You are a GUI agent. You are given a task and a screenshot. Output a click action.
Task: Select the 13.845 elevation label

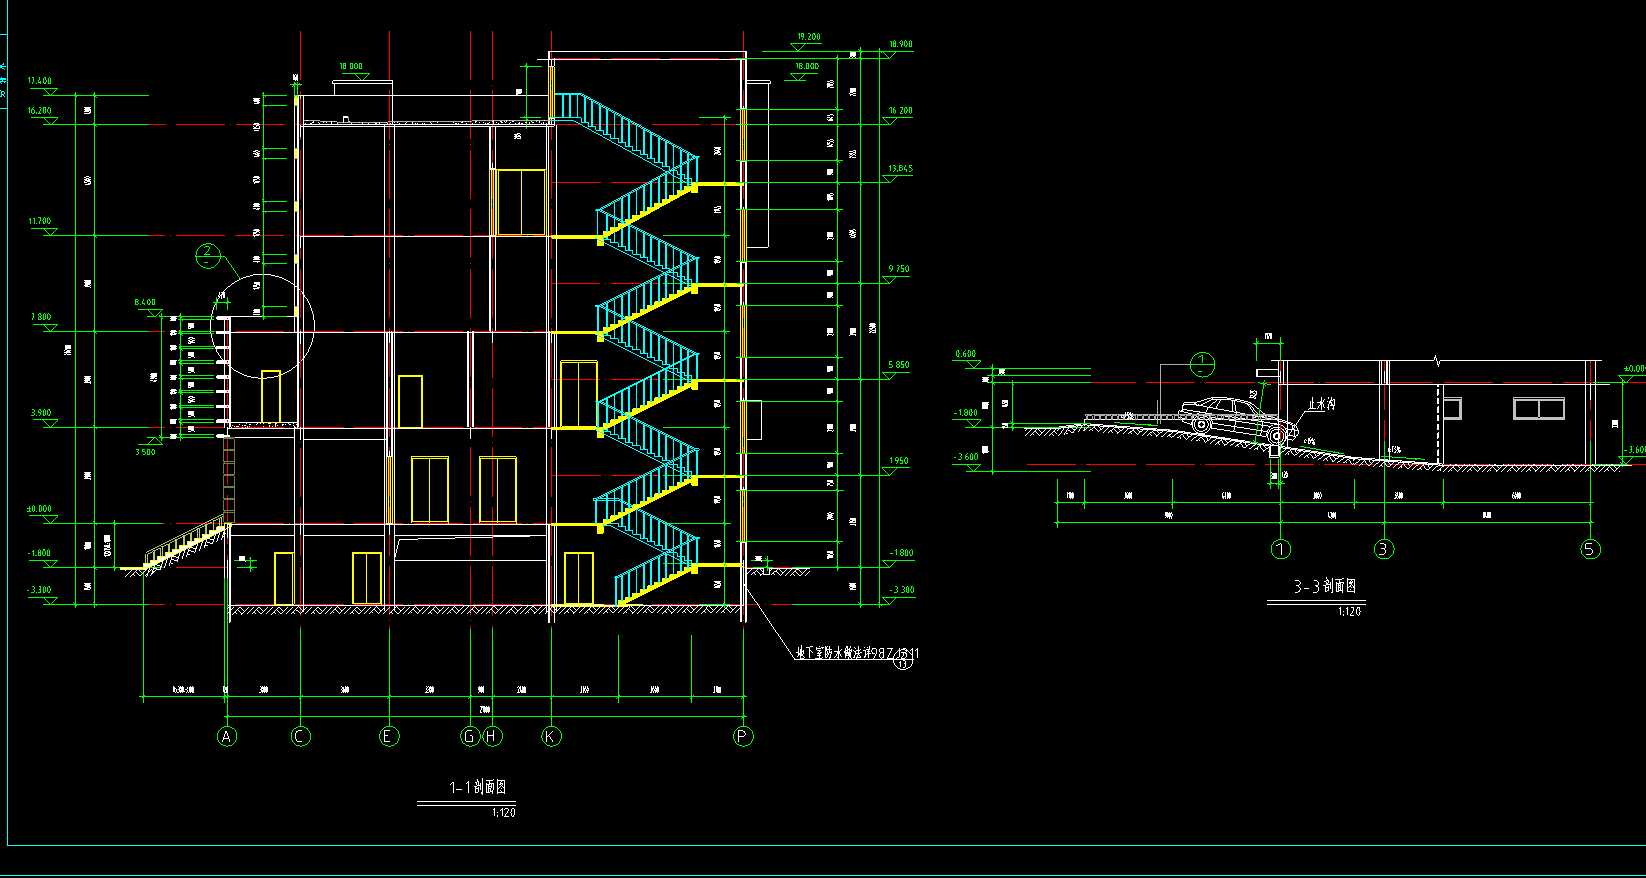tap(899, 169)
